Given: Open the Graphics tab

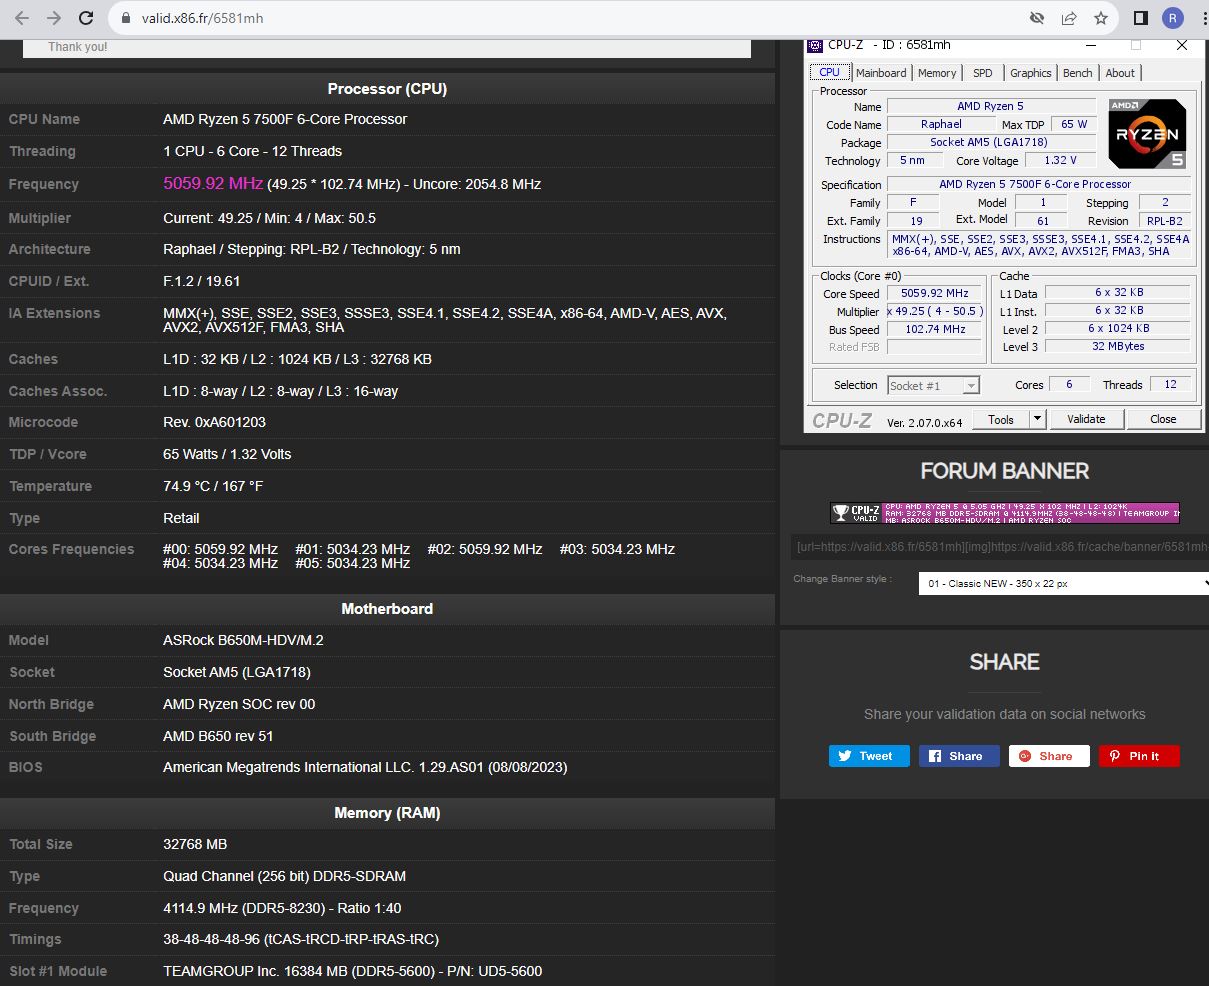Looking at the screenshot, I should click(x=1030, y=73).
